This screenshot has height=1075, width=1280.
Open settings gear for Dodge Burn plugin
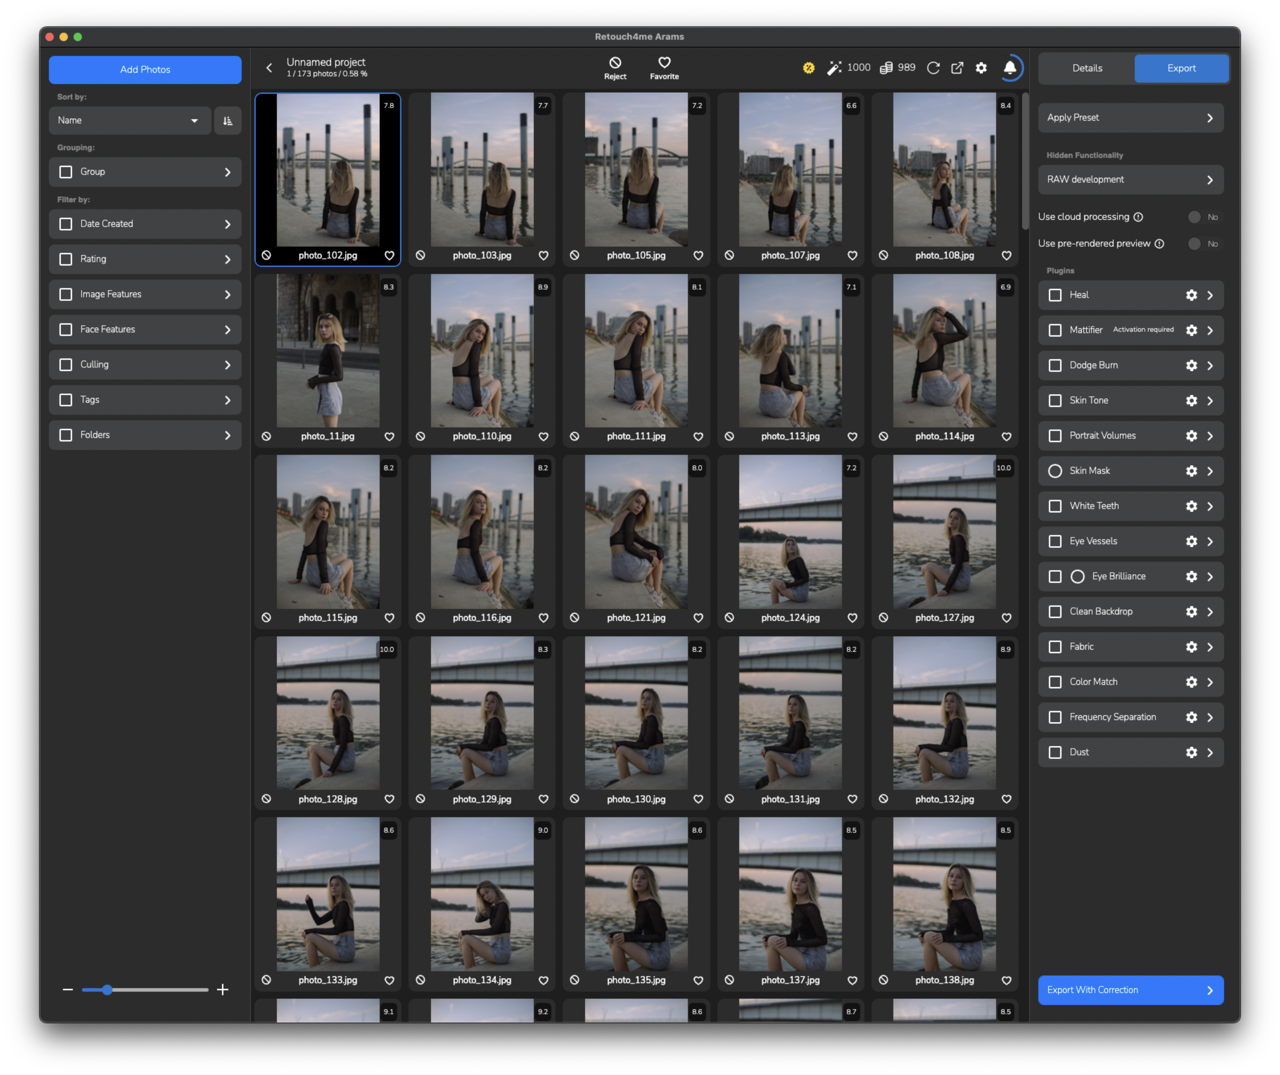[1191, 366]
